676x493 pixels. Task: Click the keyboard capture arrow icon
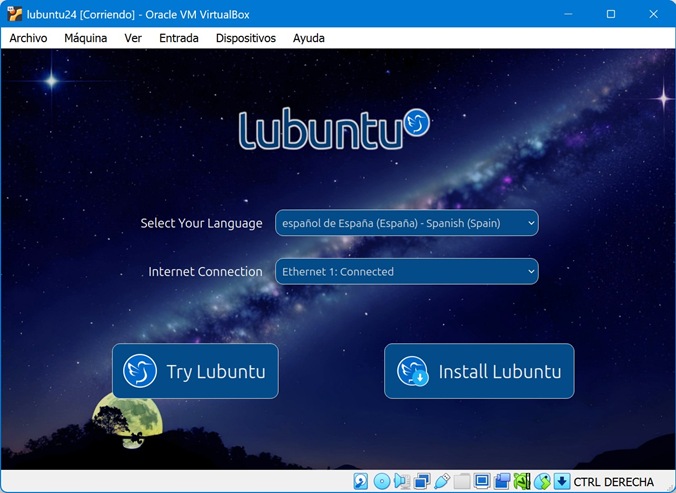click(562, 482)
